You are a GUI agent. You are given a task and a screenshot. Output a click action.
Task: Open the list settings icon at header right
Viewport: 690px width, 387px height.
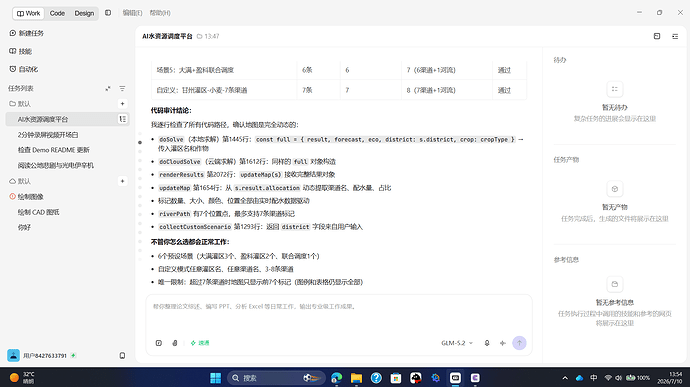[x=675, y=37]
